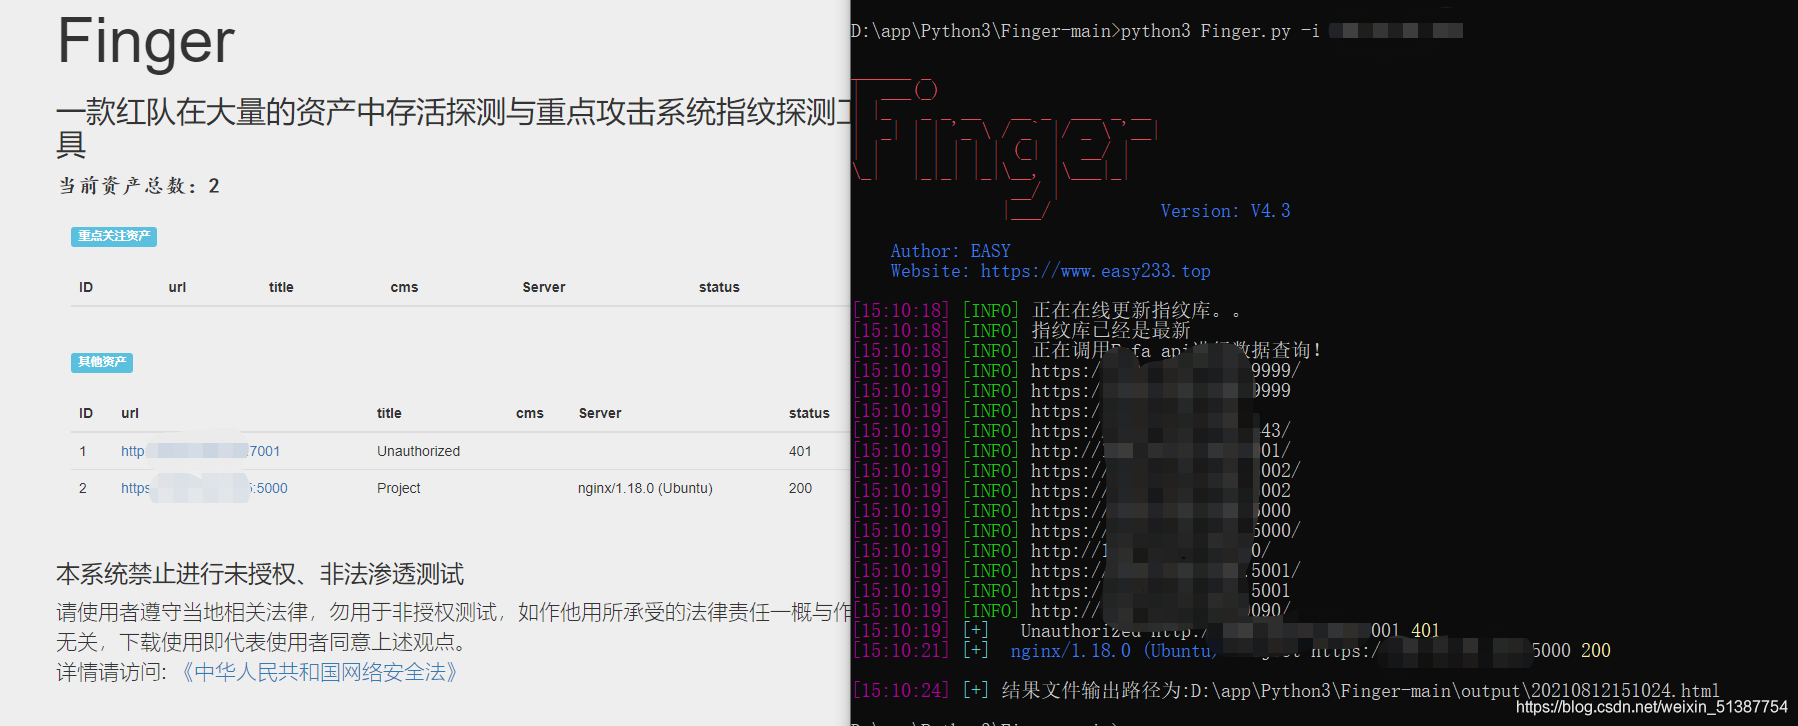Screen dimensions: 1798x726
Task: Click the nginx/1.18.0 (Ubuntu) Server cell
Action: point(645,488)
